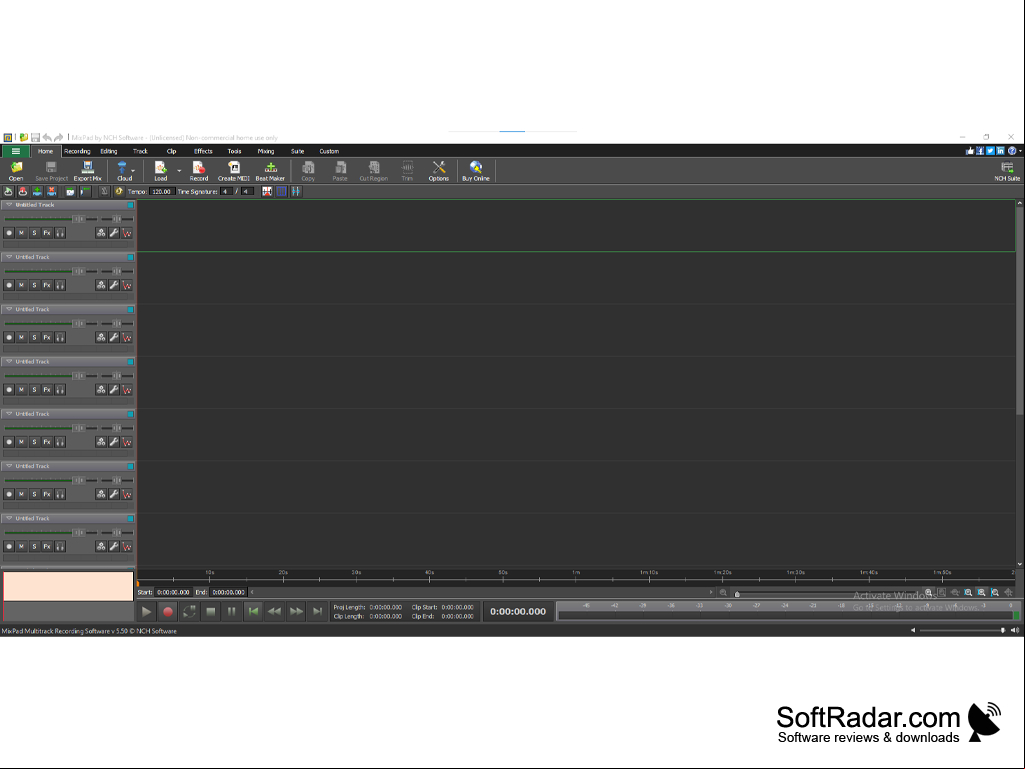Arm recording on the fourth Untitled Track
This screenshot has width=1025, height=769.
pyautogui.click(x=9, y=390)
